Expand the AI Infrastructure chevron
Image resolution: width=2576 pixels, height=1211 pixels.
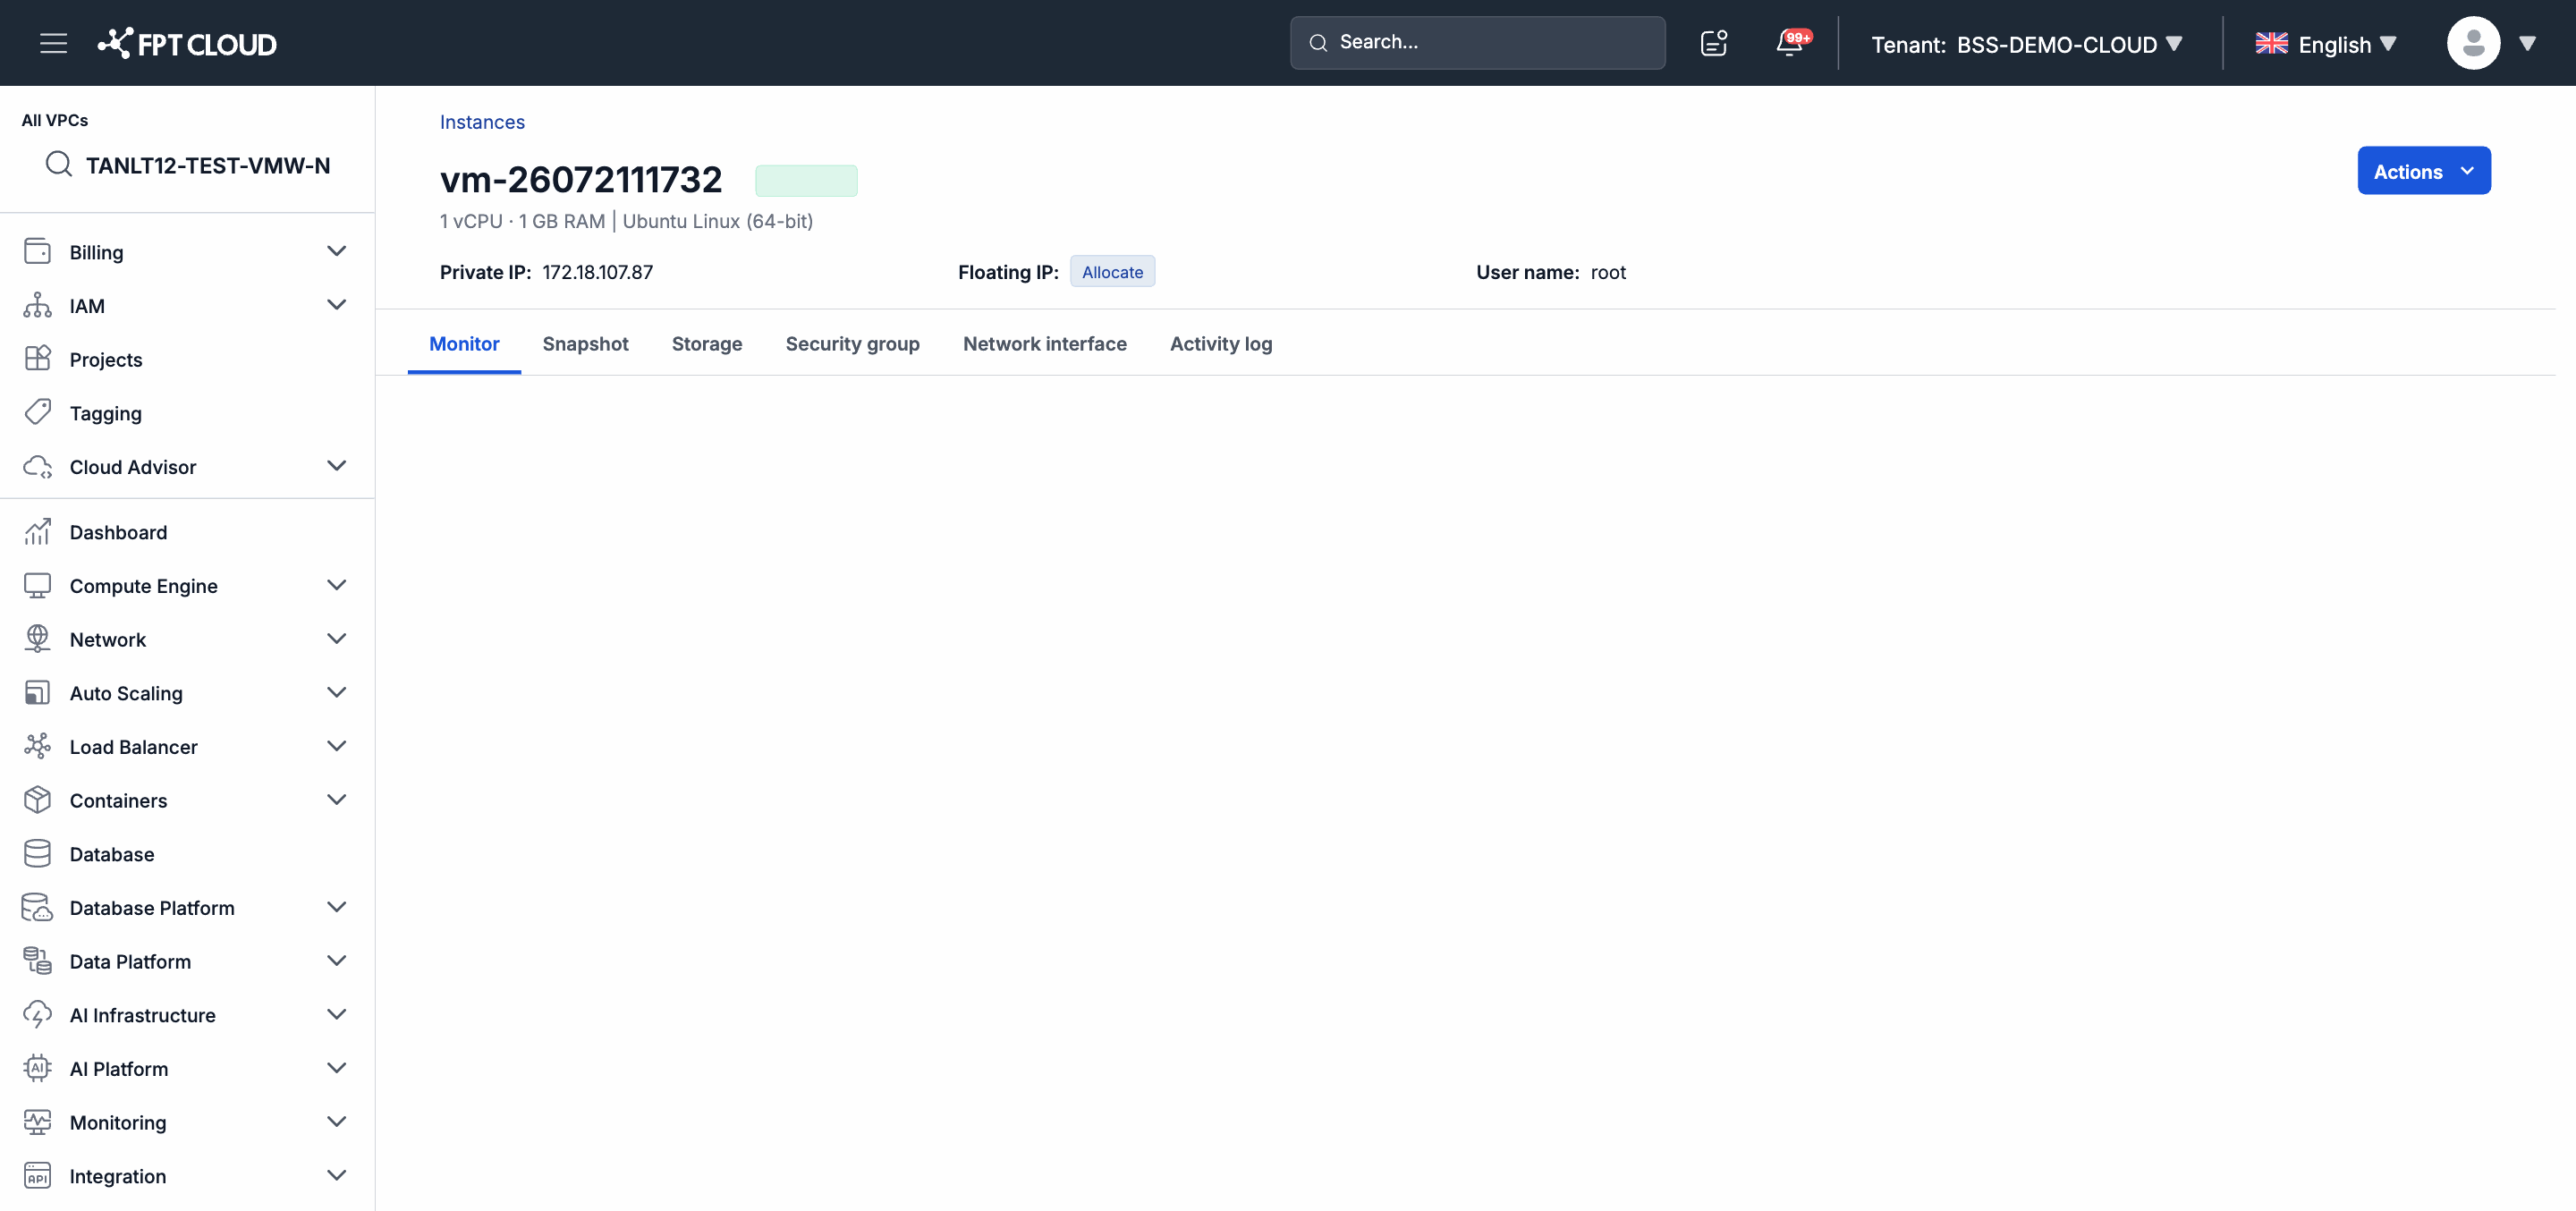(x=337, y=1014)
